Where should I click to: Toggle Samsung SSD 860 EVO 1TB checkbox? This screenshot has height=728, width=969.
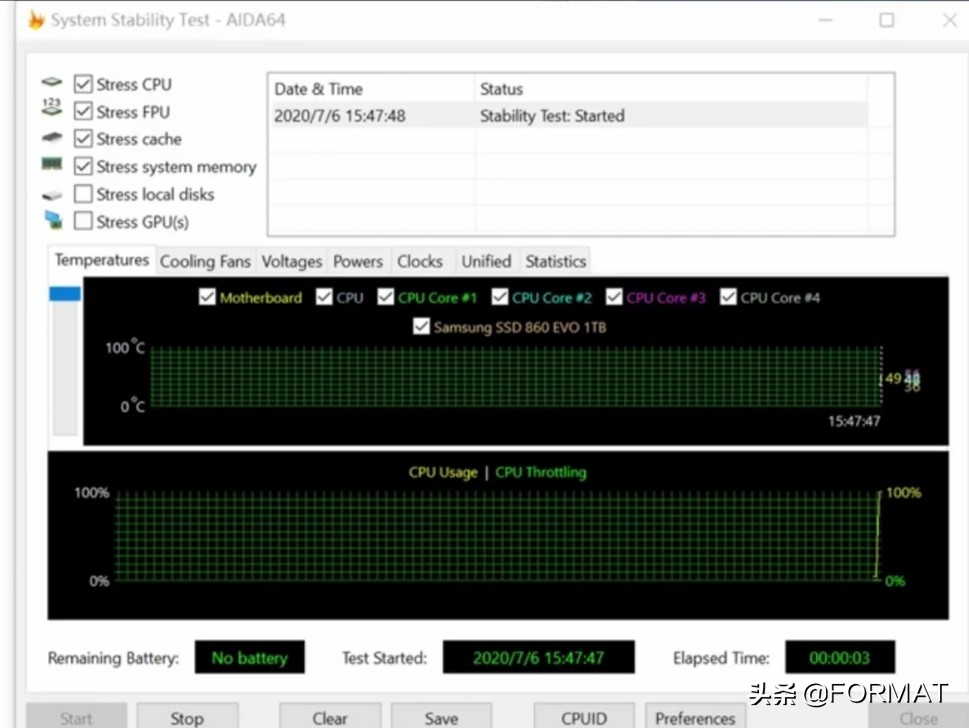421,326
